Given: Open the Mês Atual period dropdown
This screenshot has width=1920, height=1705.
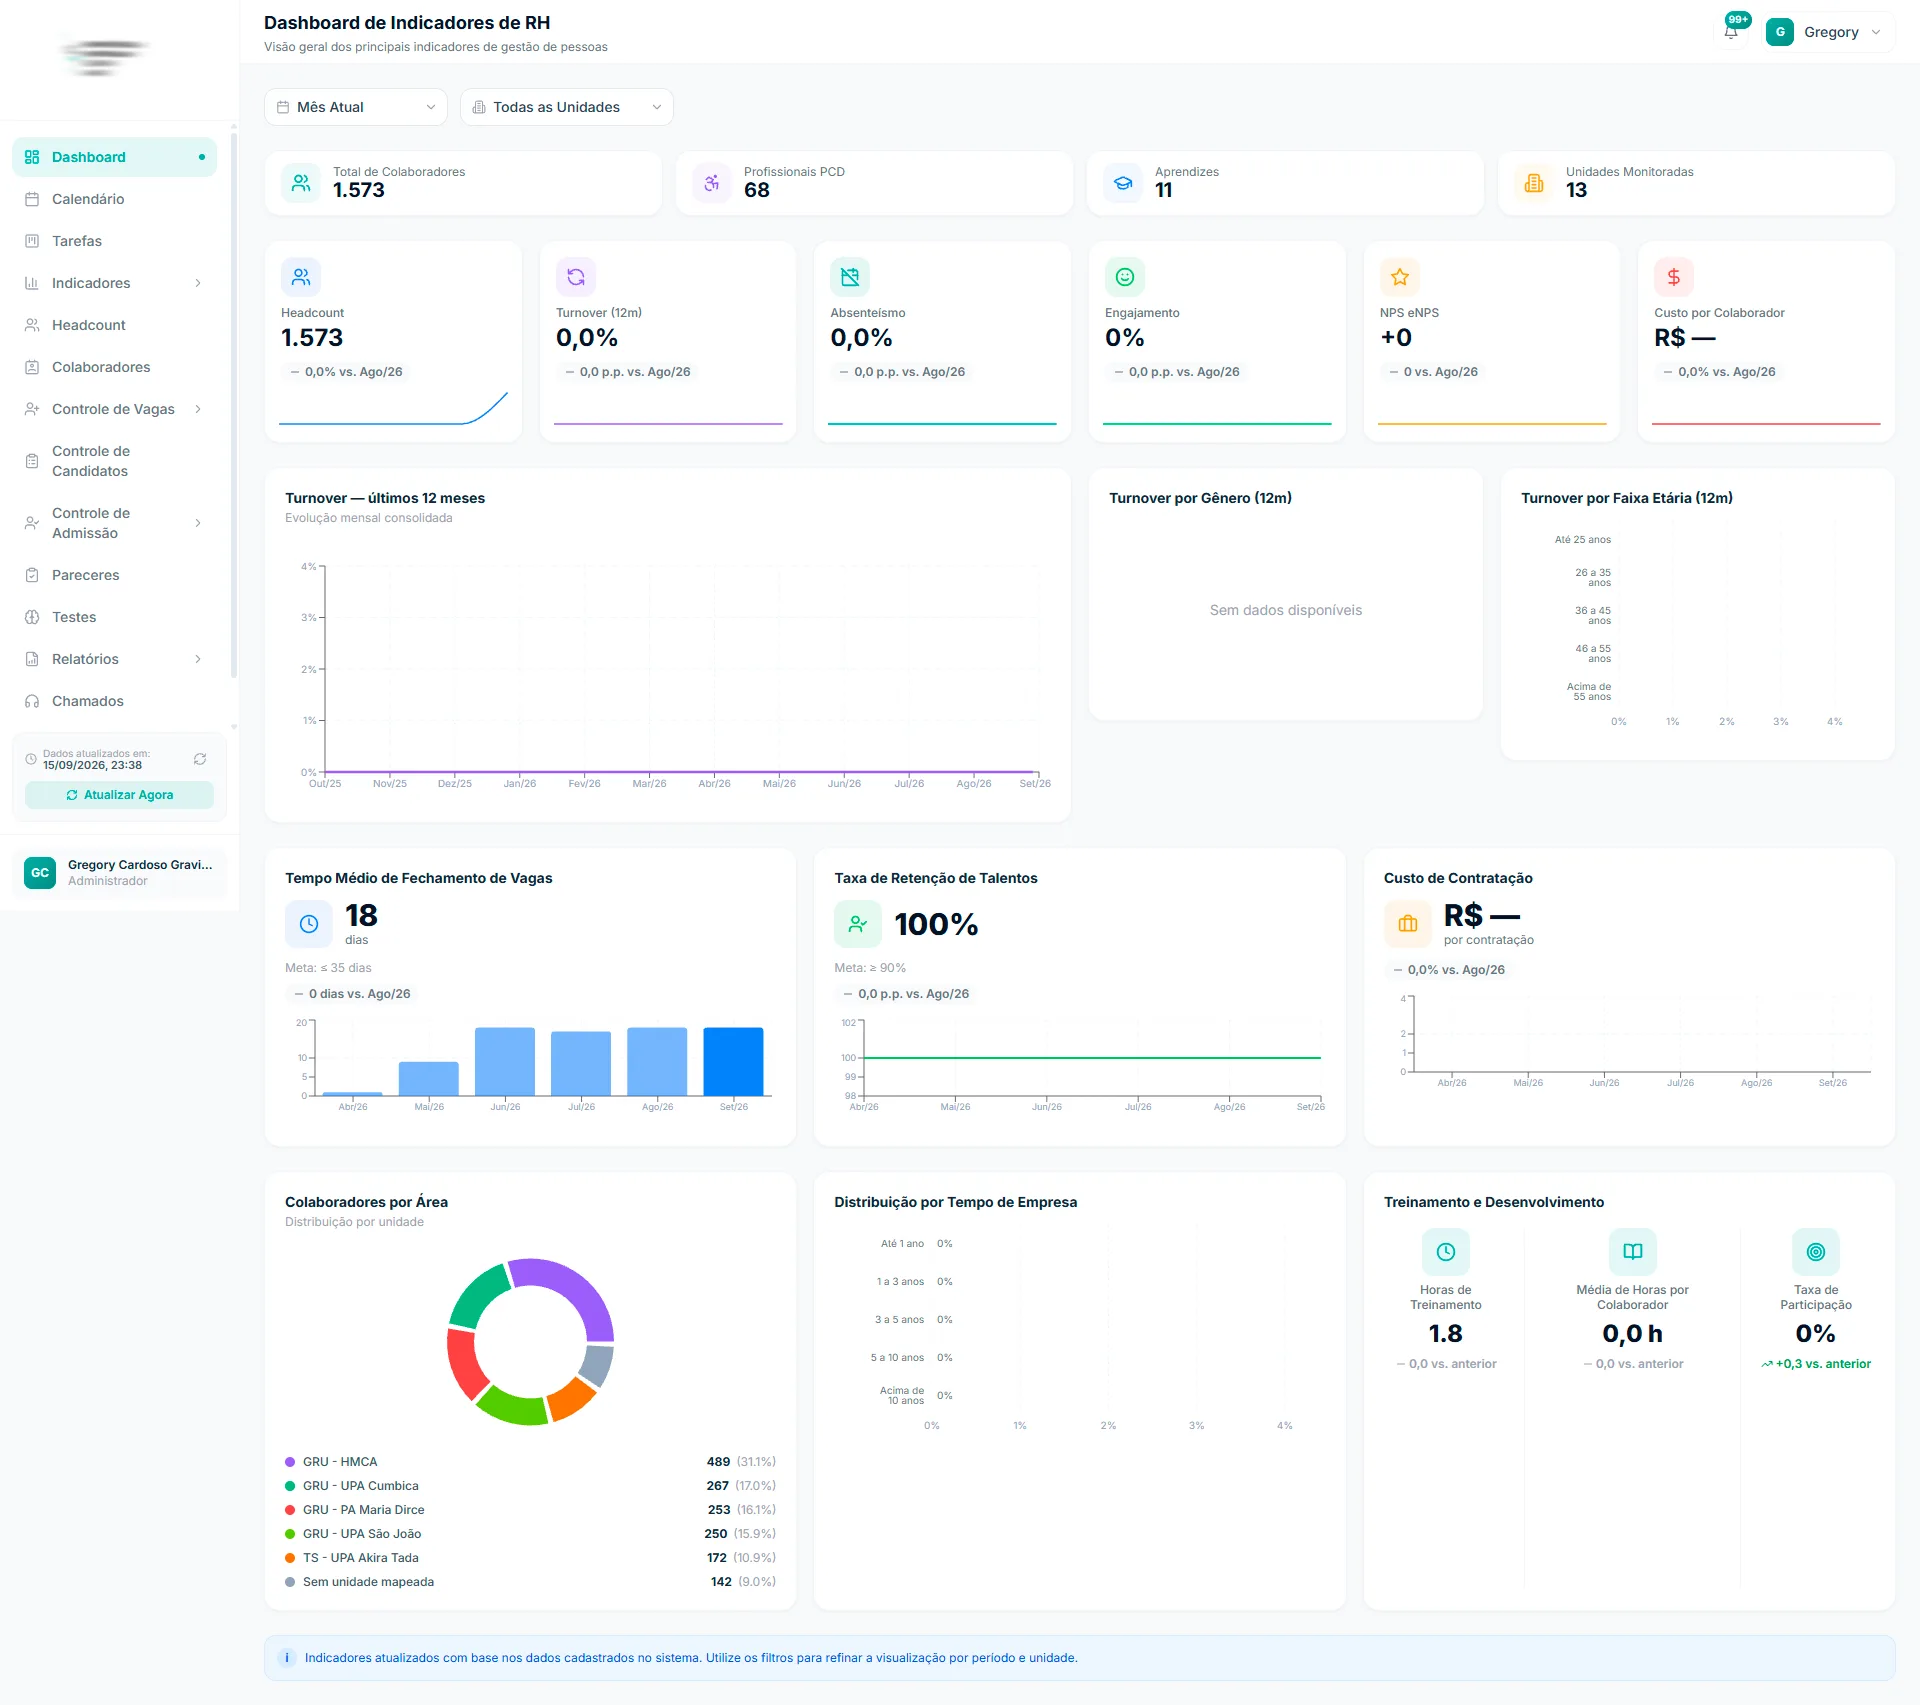Looking at the screenshot, I should coord(356,107).
